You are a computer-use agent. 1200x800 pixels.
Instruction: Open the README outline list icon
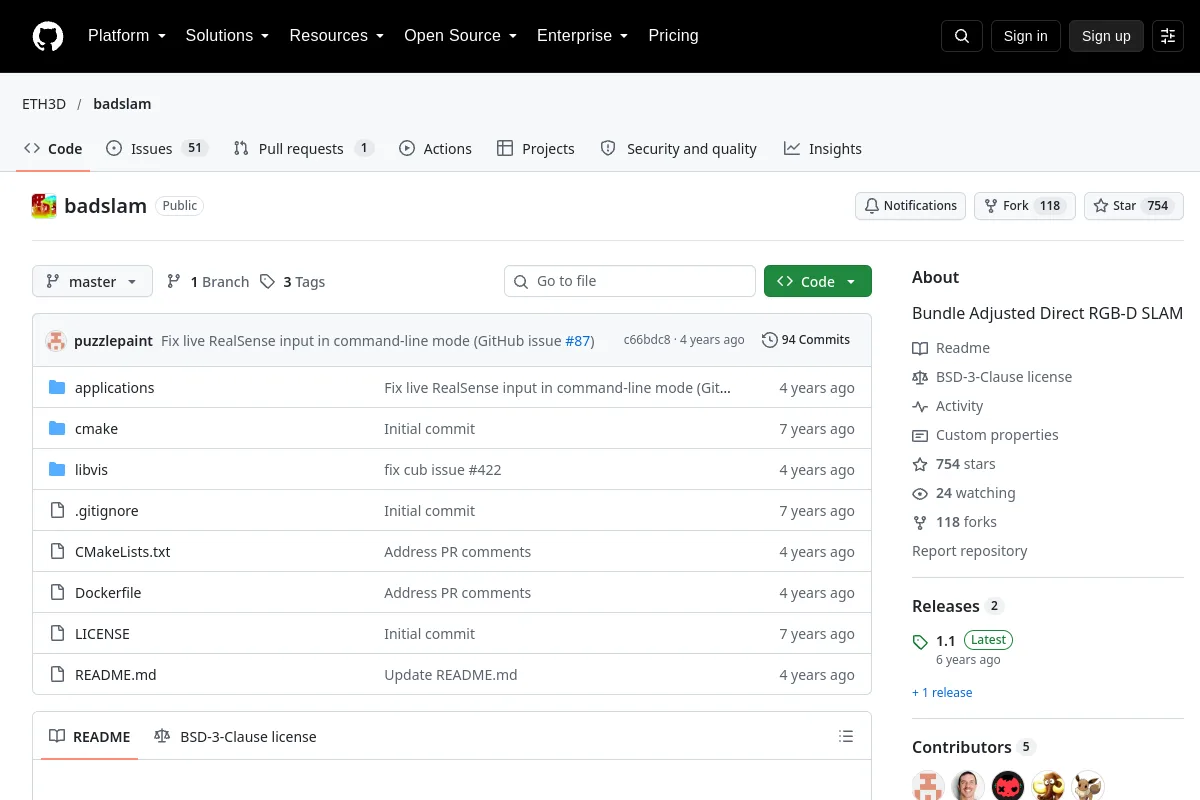(x=846, y=737)
